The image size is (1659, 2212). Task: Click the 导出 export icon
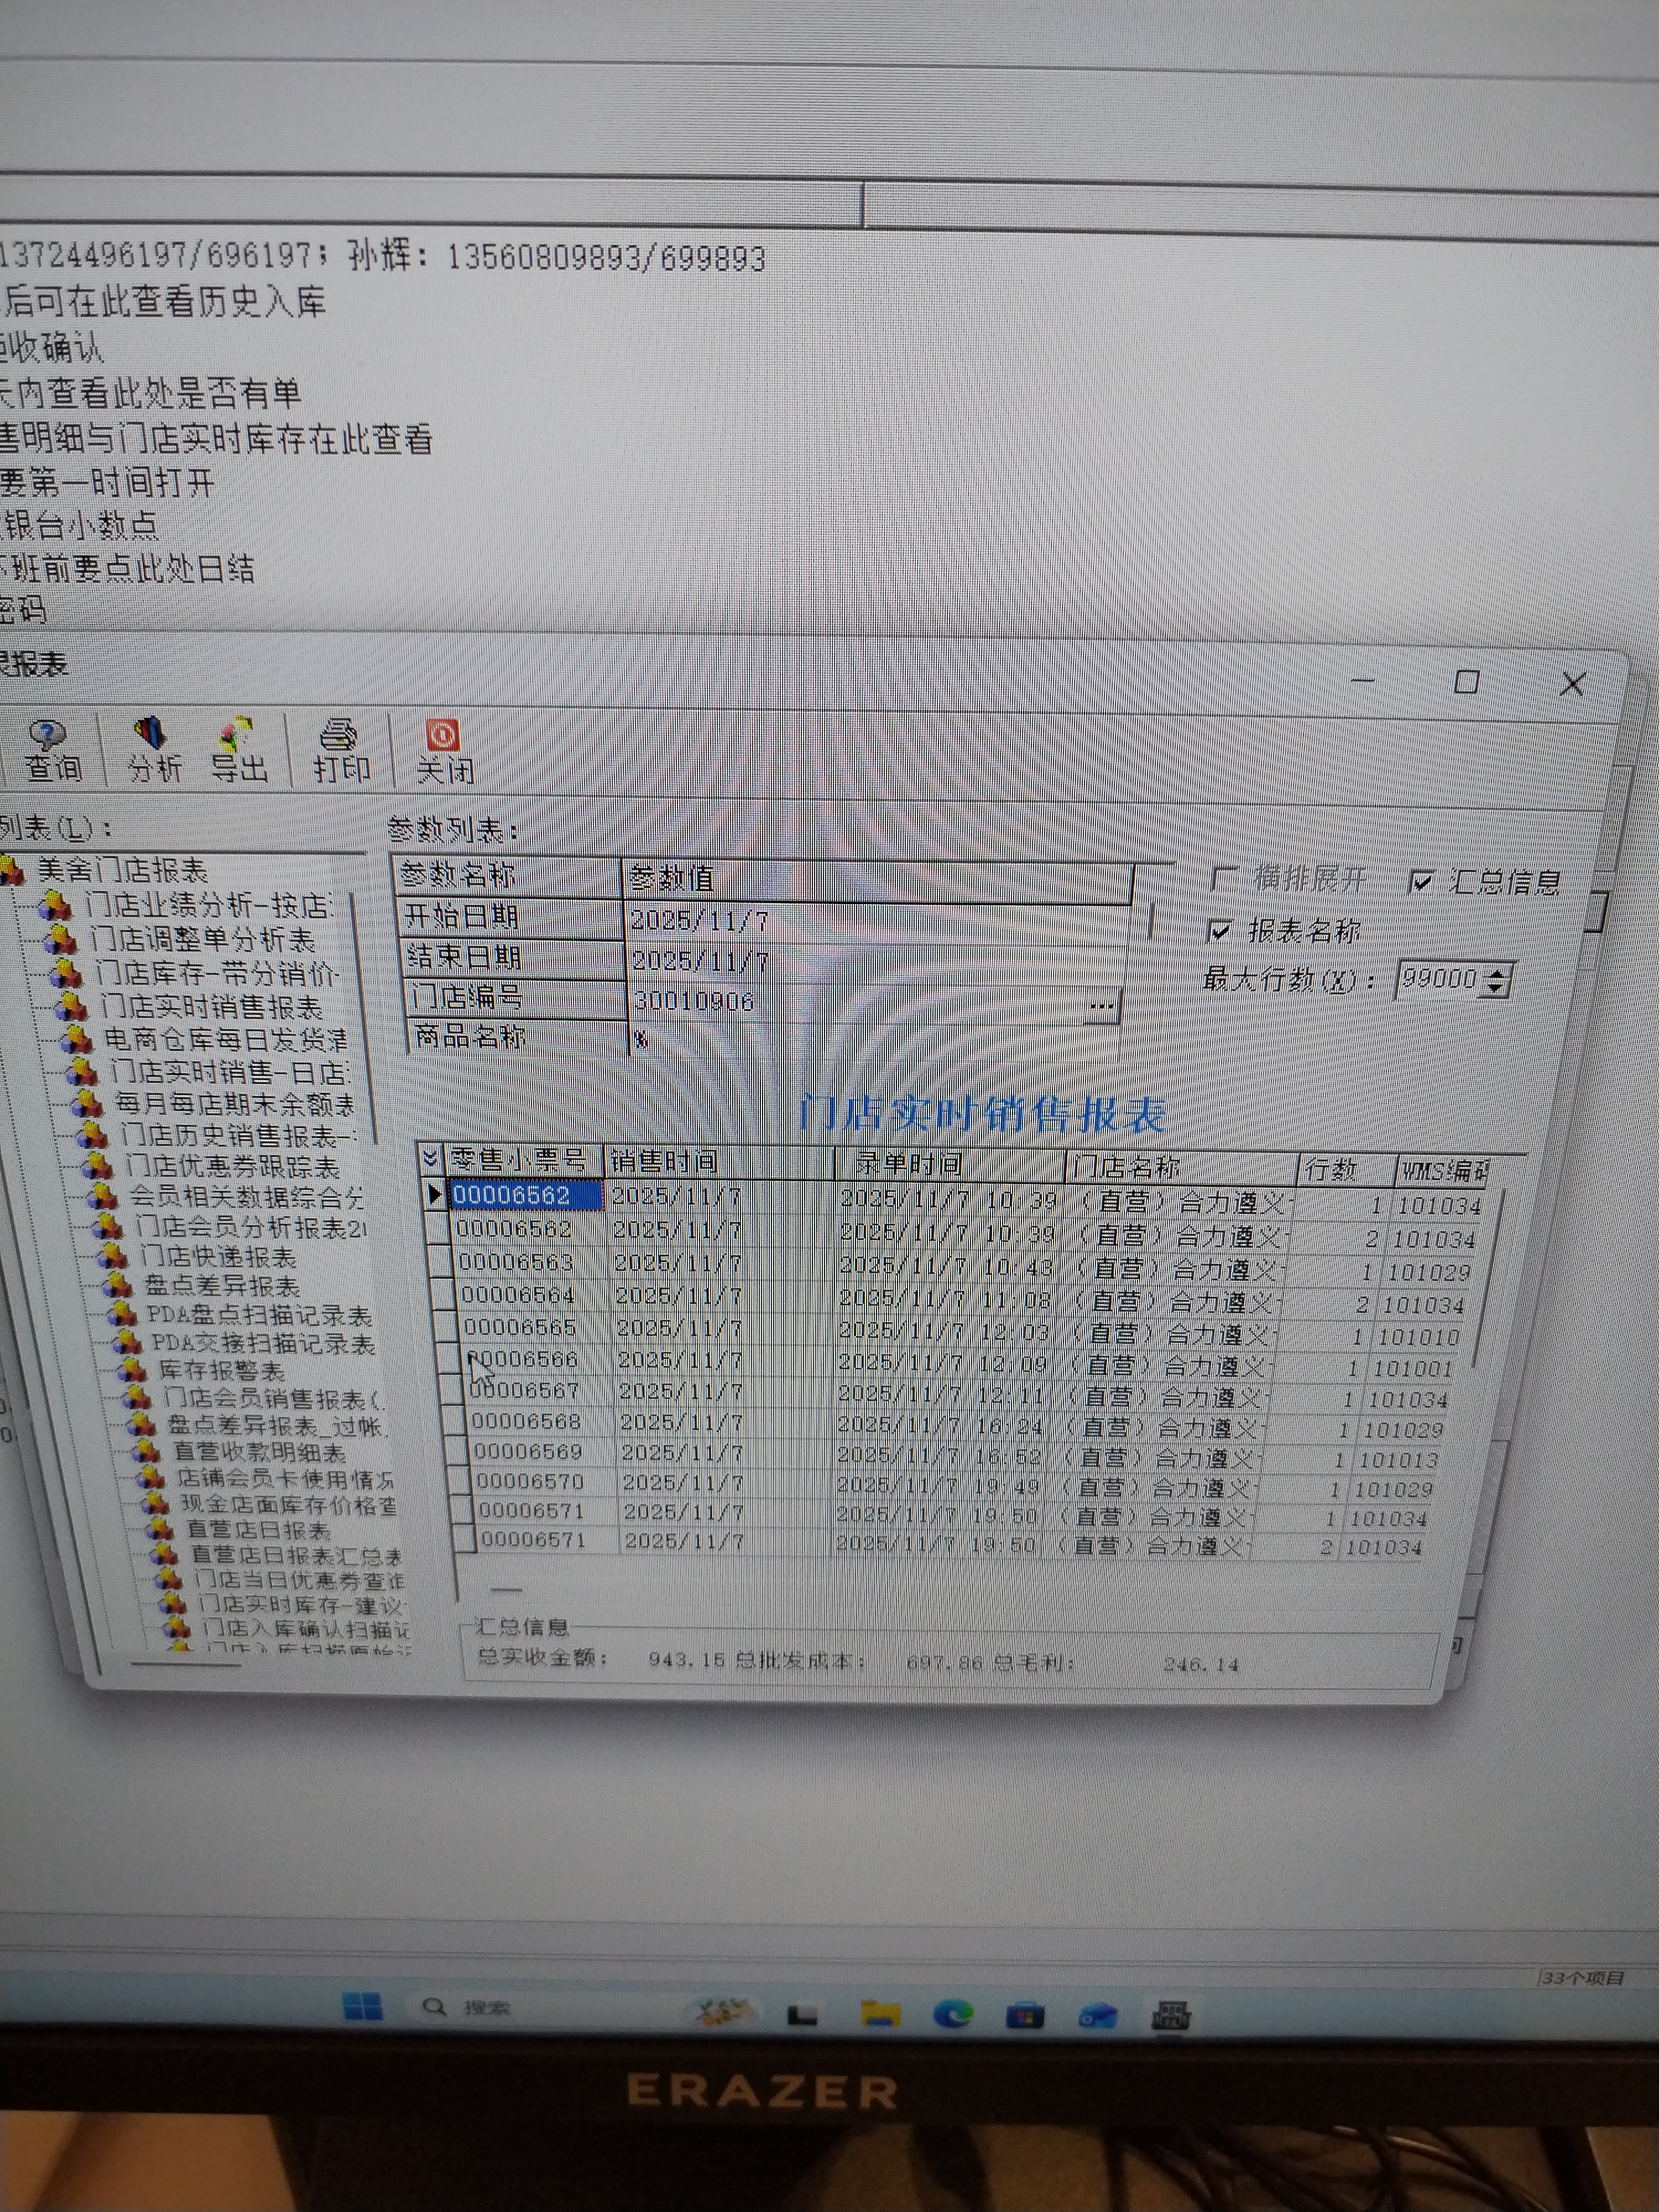238,748
